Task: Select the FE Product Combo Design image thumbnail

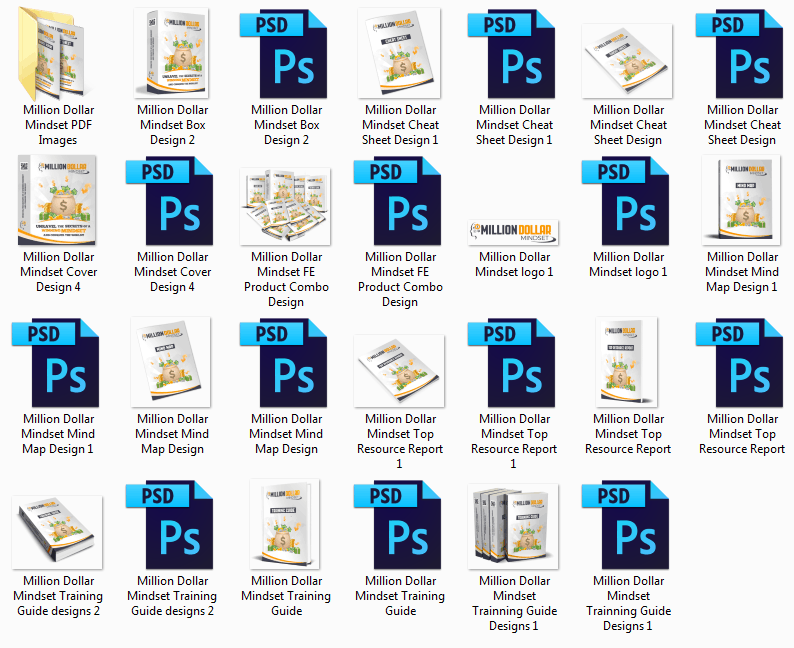Action: click(286, 206)
